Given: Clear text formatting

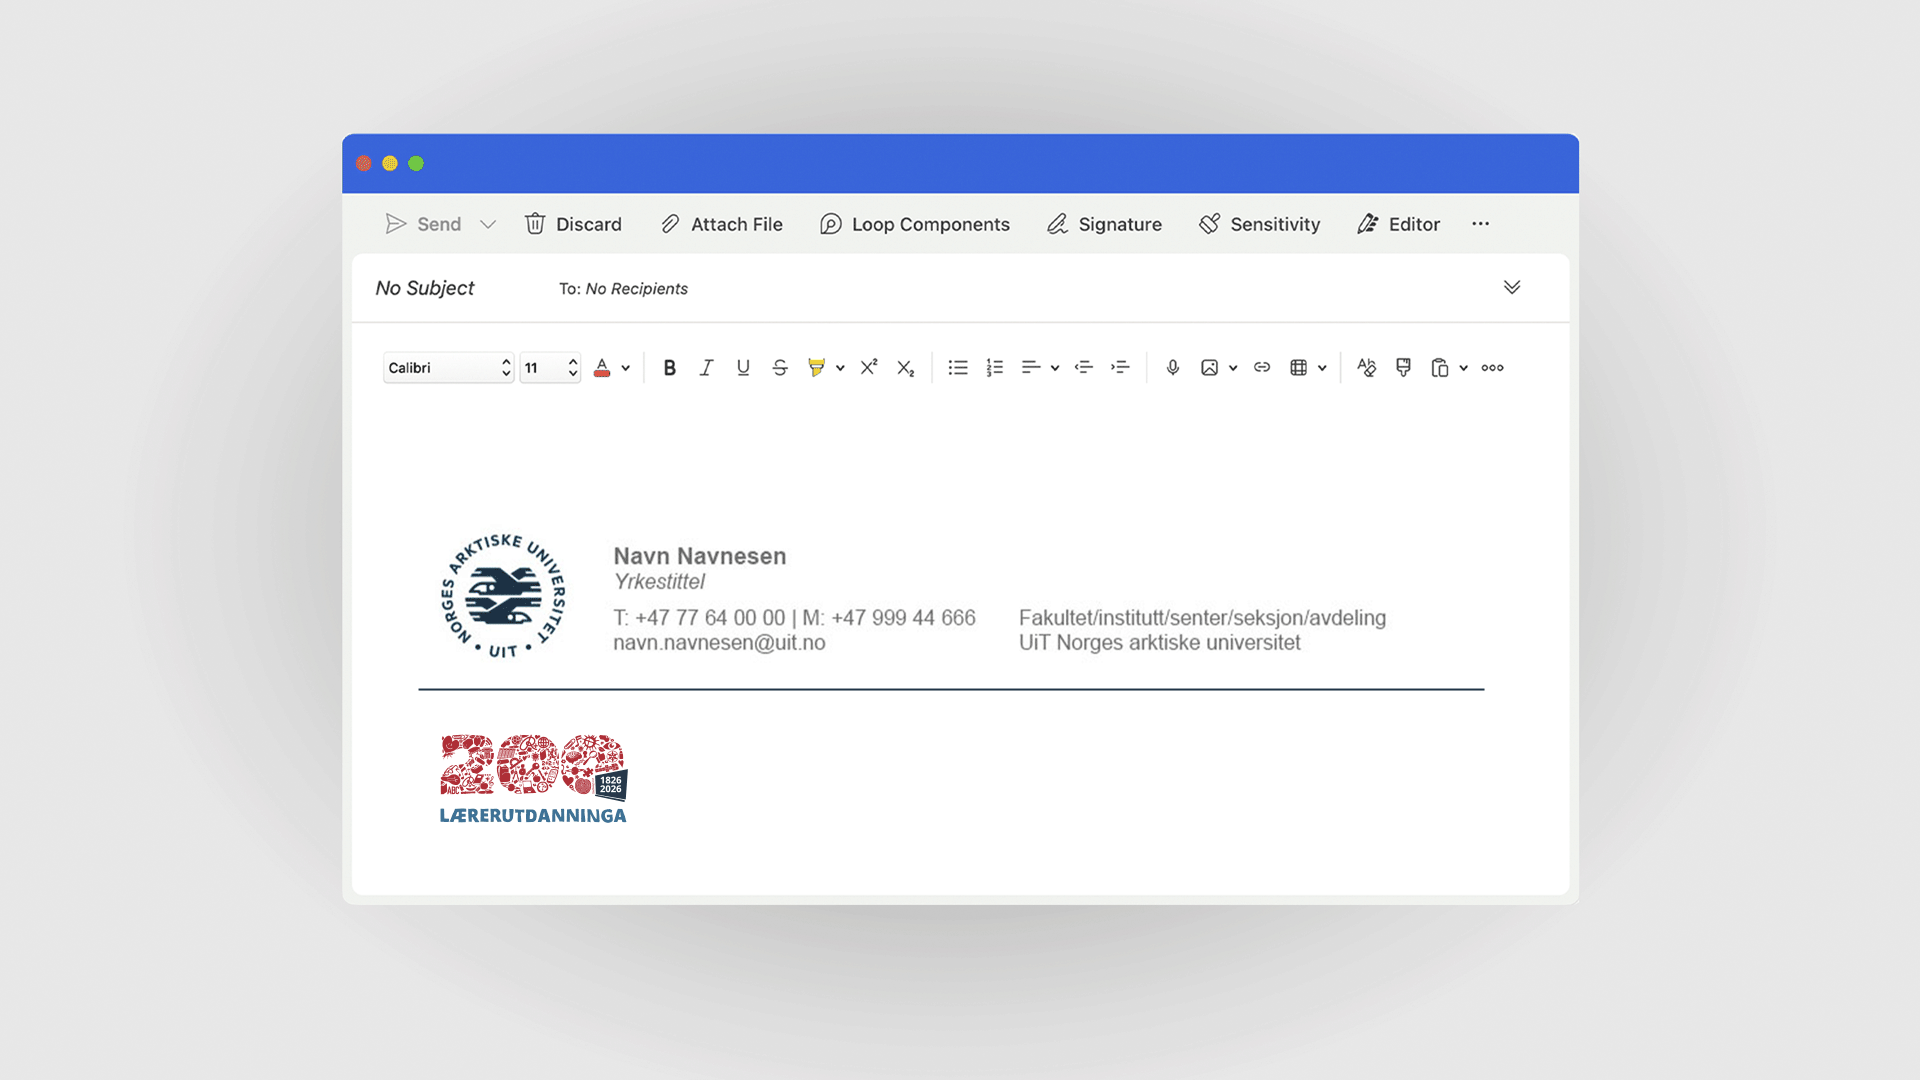Looking at the screenshot, I should (x=1367, y=368).
